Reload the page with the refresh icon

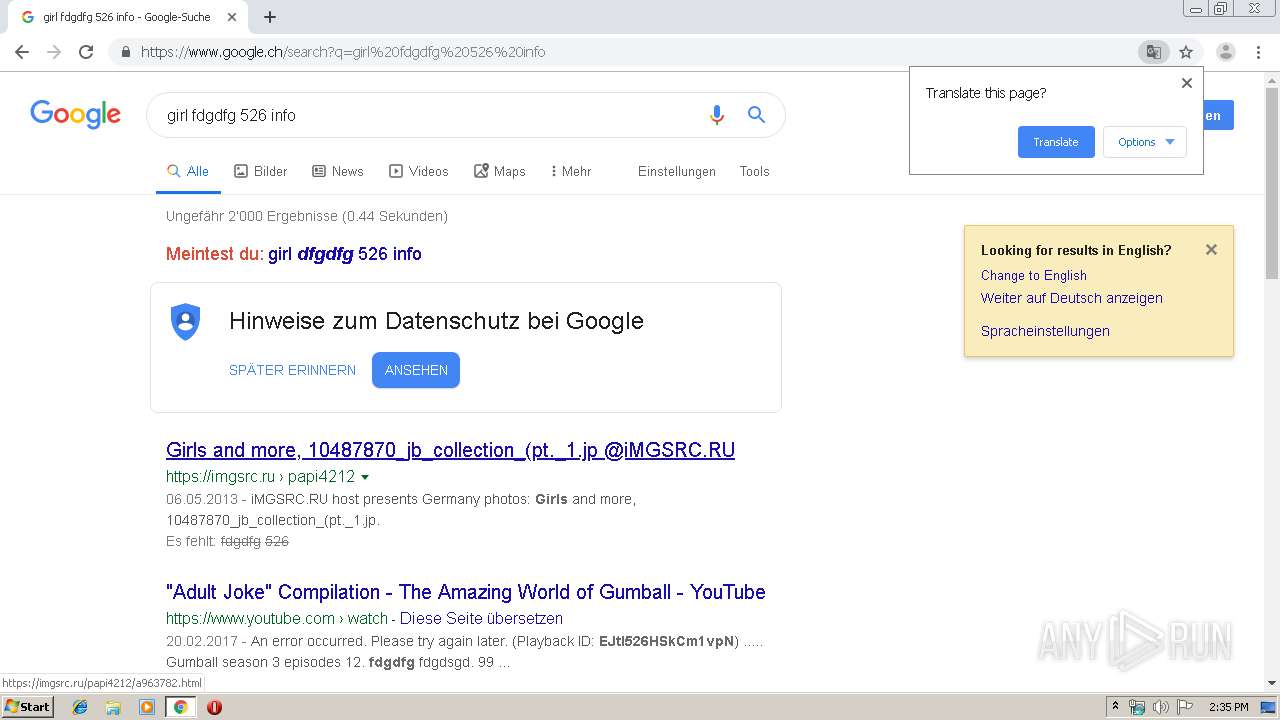[86, 52]
